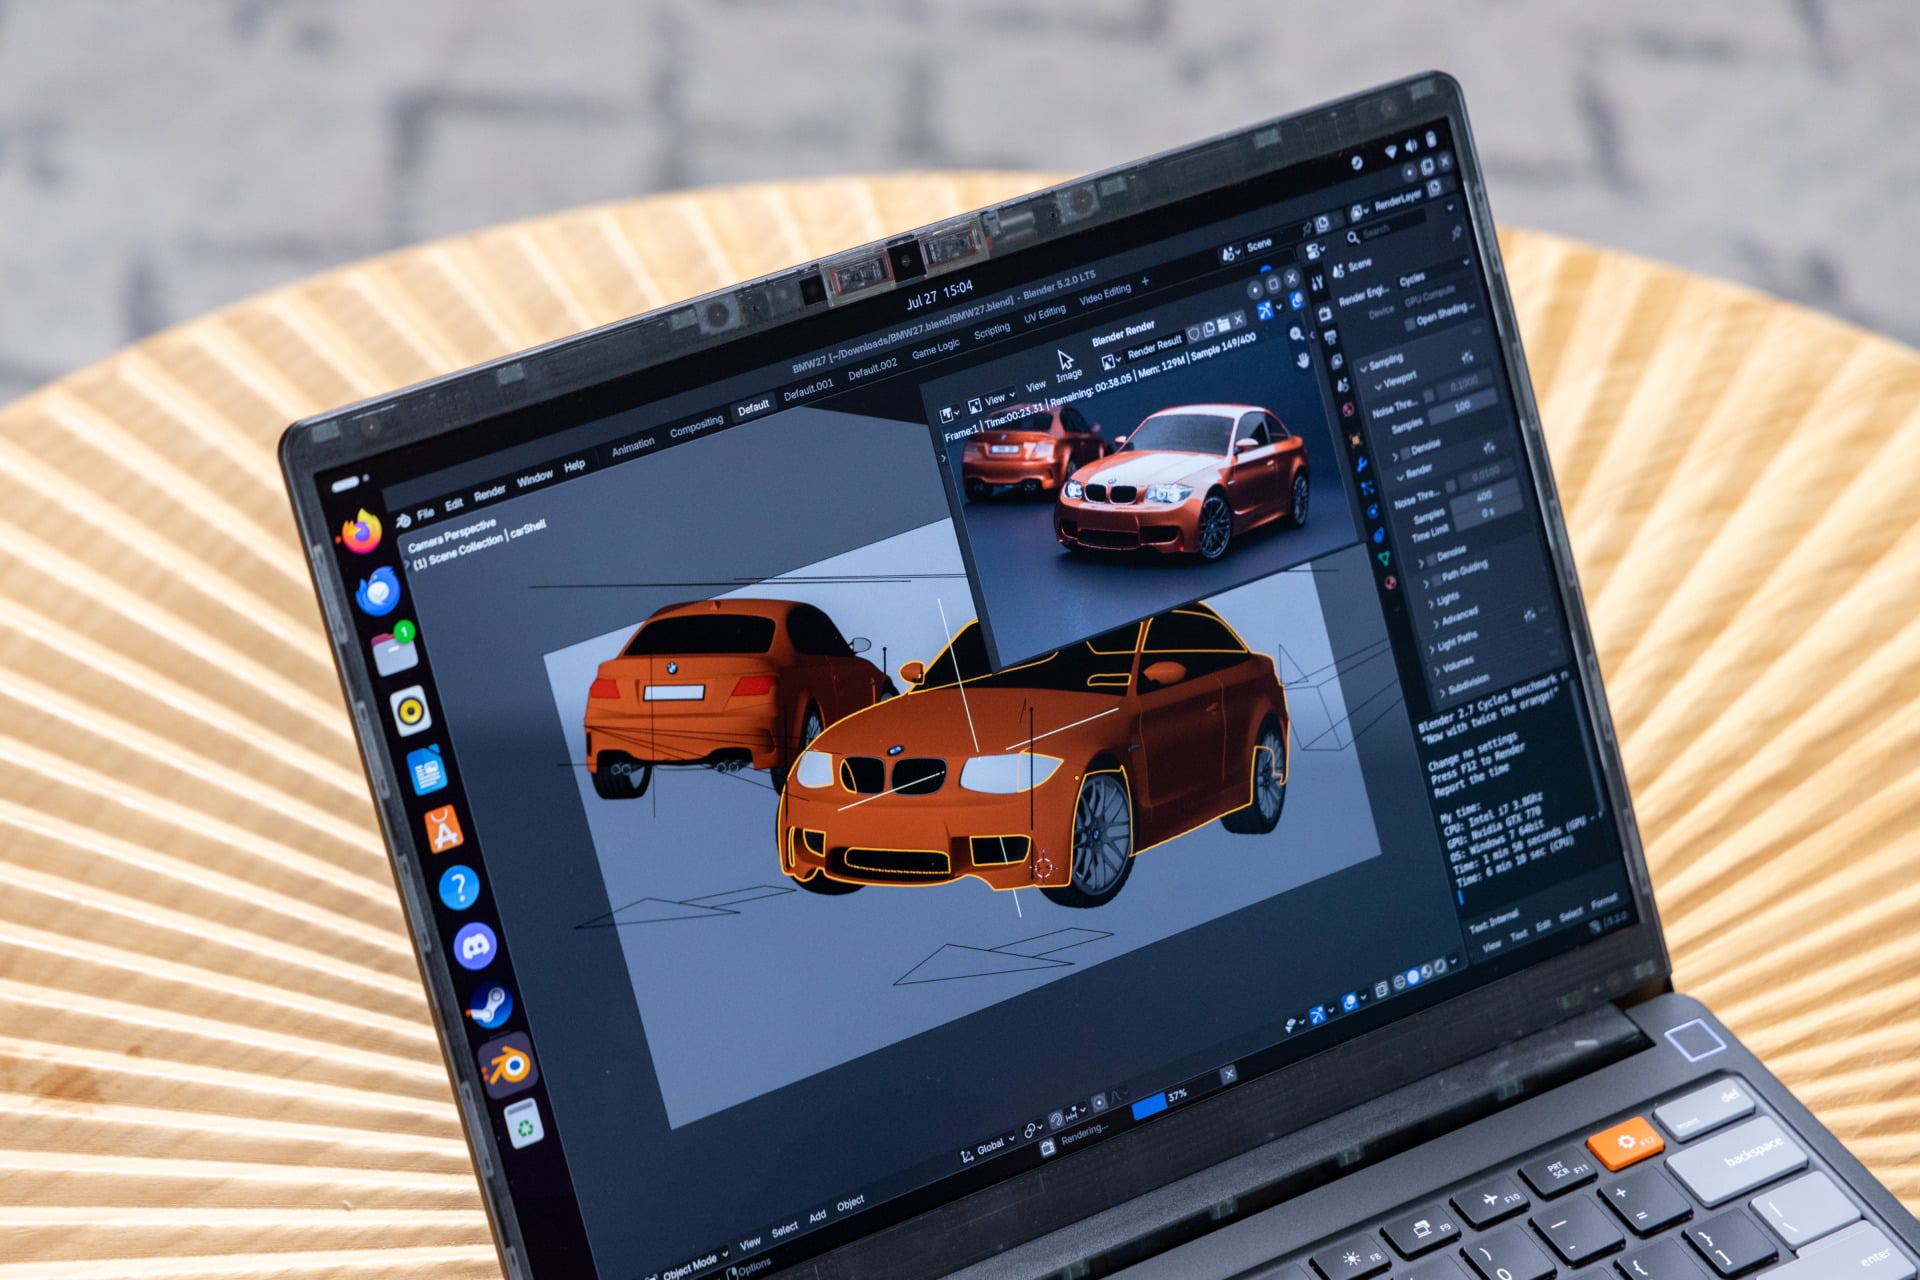The width and height of the screenshot is (1920, 1280).
Task: Click the zoom magnifier in the render window
Action: [1297, 333]
